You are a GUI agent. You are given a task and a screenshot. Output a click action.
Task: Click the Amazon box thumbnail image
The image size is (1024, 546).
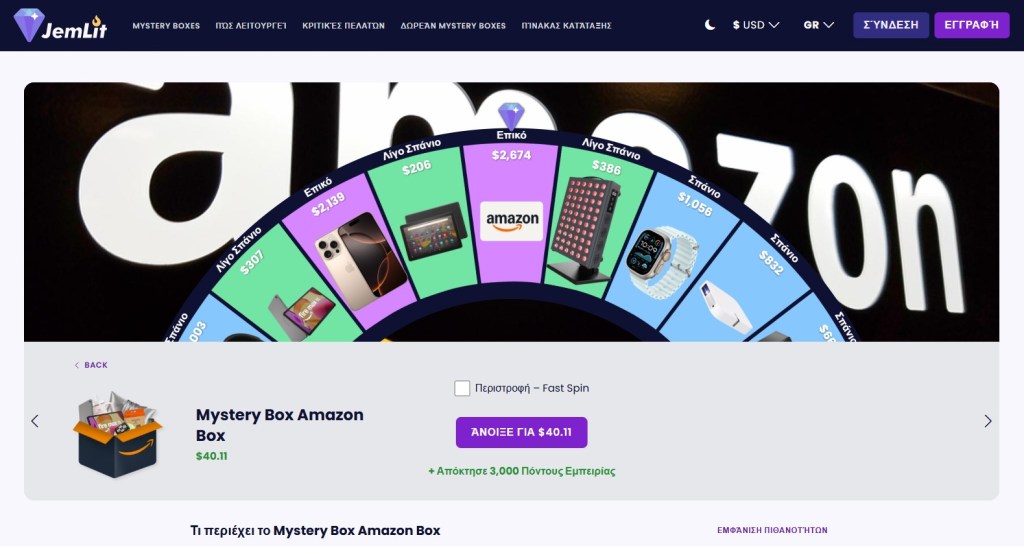point(117,434)
